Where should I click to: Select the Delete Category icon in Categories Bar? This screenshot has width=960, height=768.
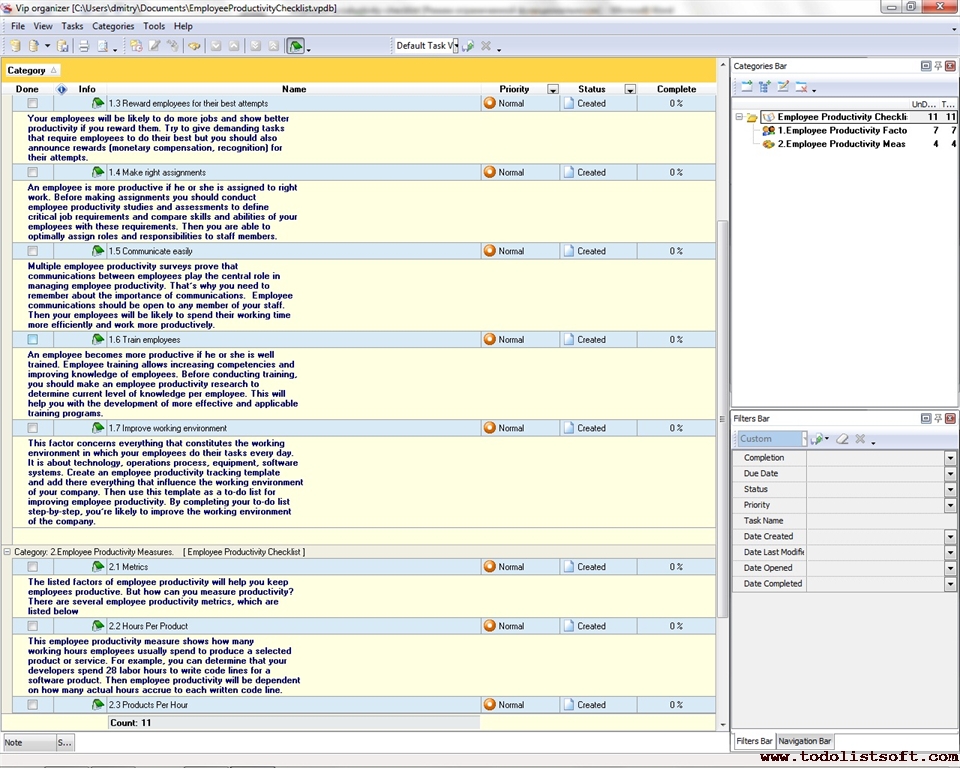pyautogui.click(x=803, y=89)
